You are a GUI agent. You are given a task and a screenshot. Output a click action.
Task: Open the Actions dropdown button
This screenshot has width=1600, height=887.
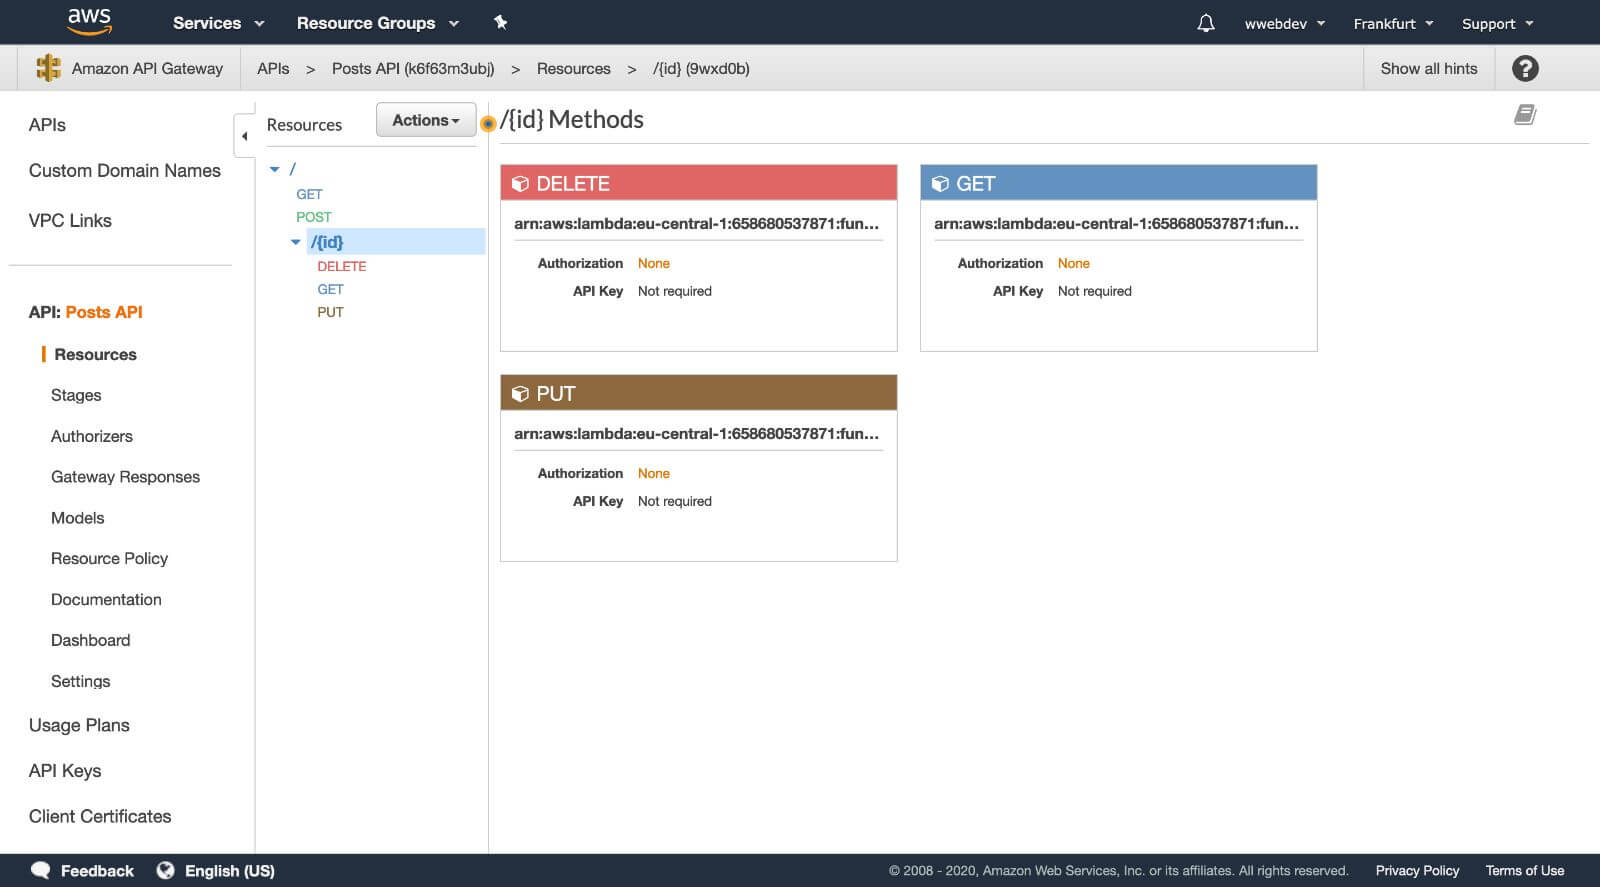pyautogui.click(x=426, y=120)
